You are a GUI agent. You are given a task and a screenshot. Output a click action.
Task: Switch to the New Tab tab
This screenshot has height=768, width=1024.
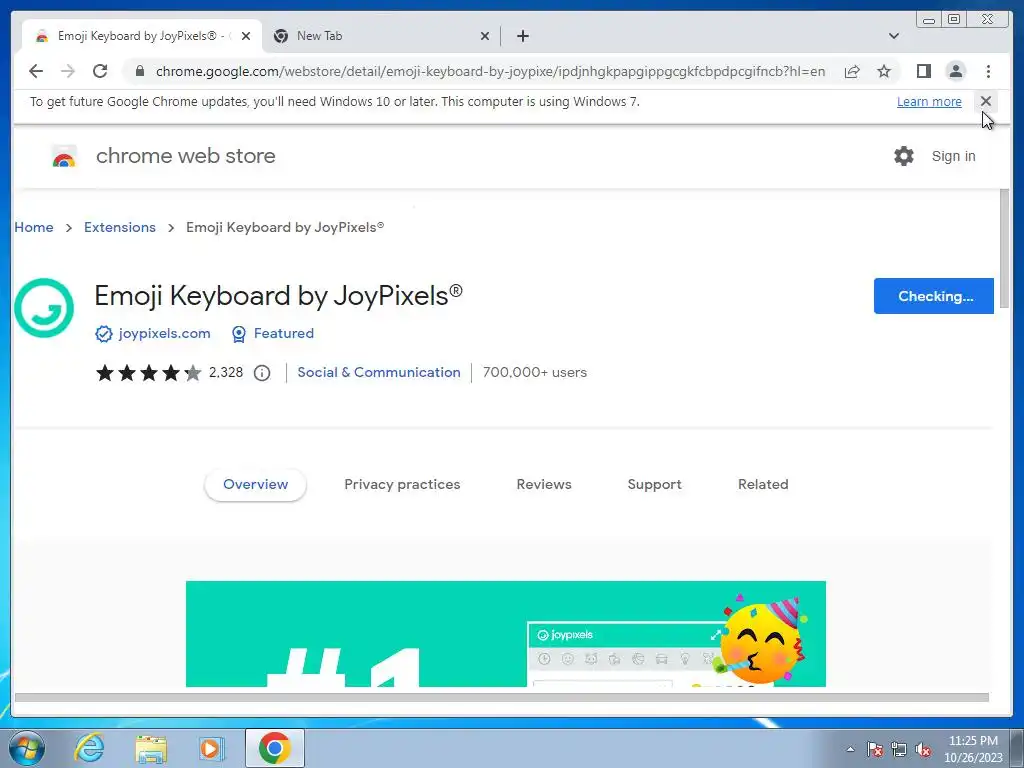click(381, 36)
